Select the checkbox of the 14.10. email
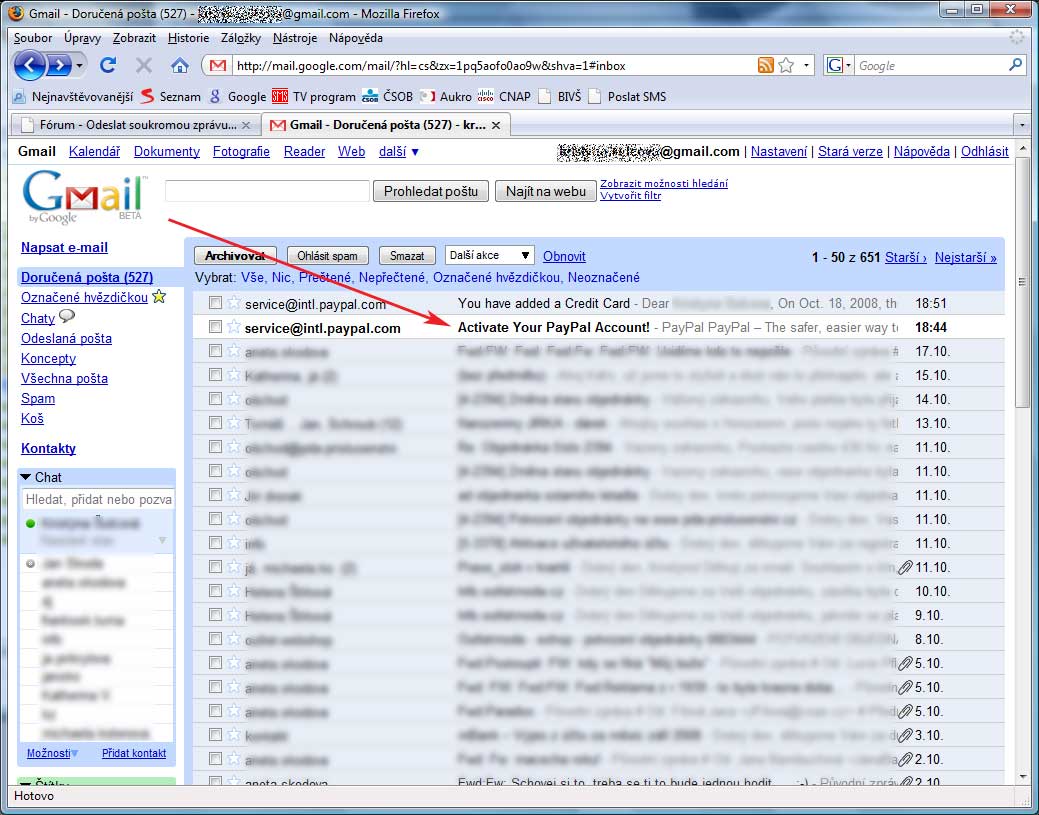Screen dimensions: 1039x815 215,398
